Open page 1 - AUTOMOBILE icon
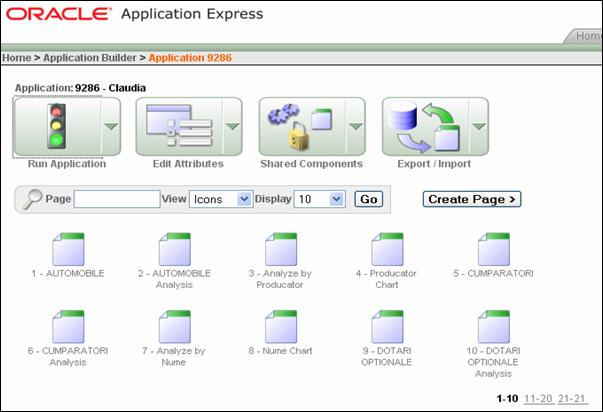The height and width of the screenshot is (412, 603). point(67,248)
